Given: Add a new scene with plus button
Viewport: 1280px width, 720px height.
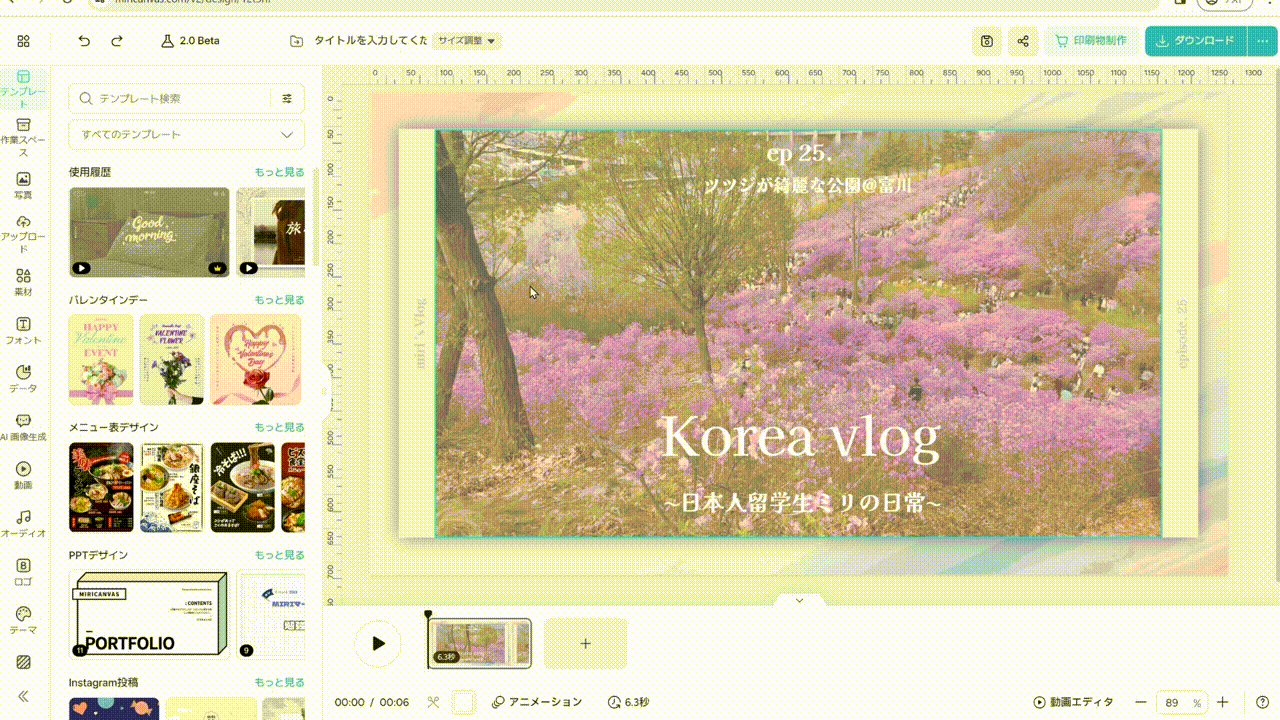Looking at the screenshot, I should point(586,643).
